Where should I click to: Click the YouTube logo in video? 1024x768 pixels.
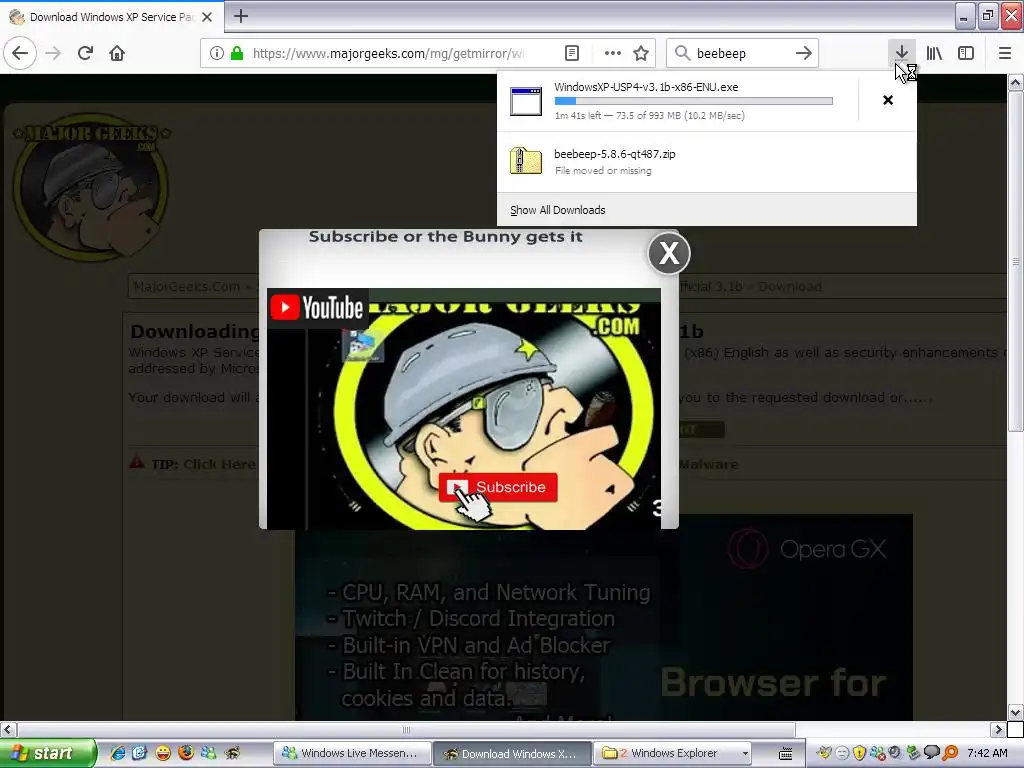(x=317, y=308)
